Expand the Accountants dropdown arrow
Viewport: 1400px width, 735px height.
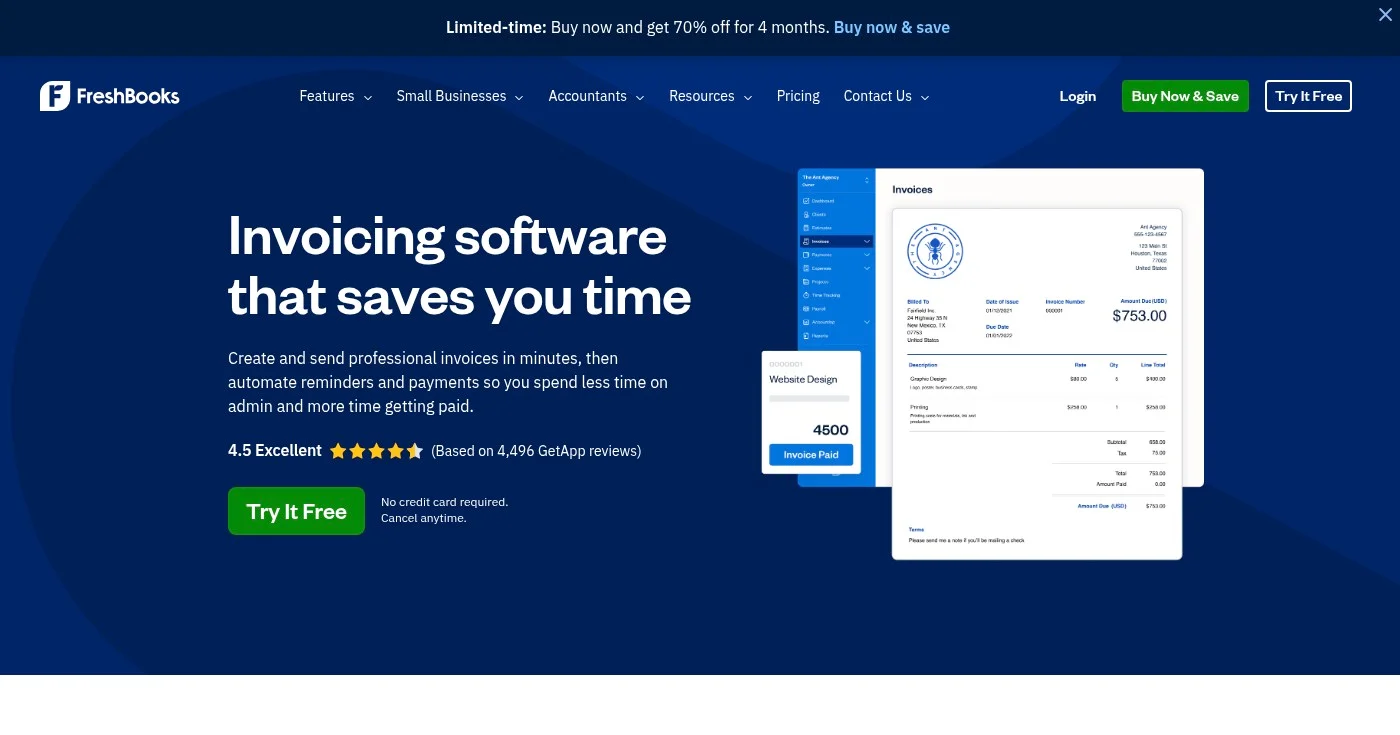640,97
